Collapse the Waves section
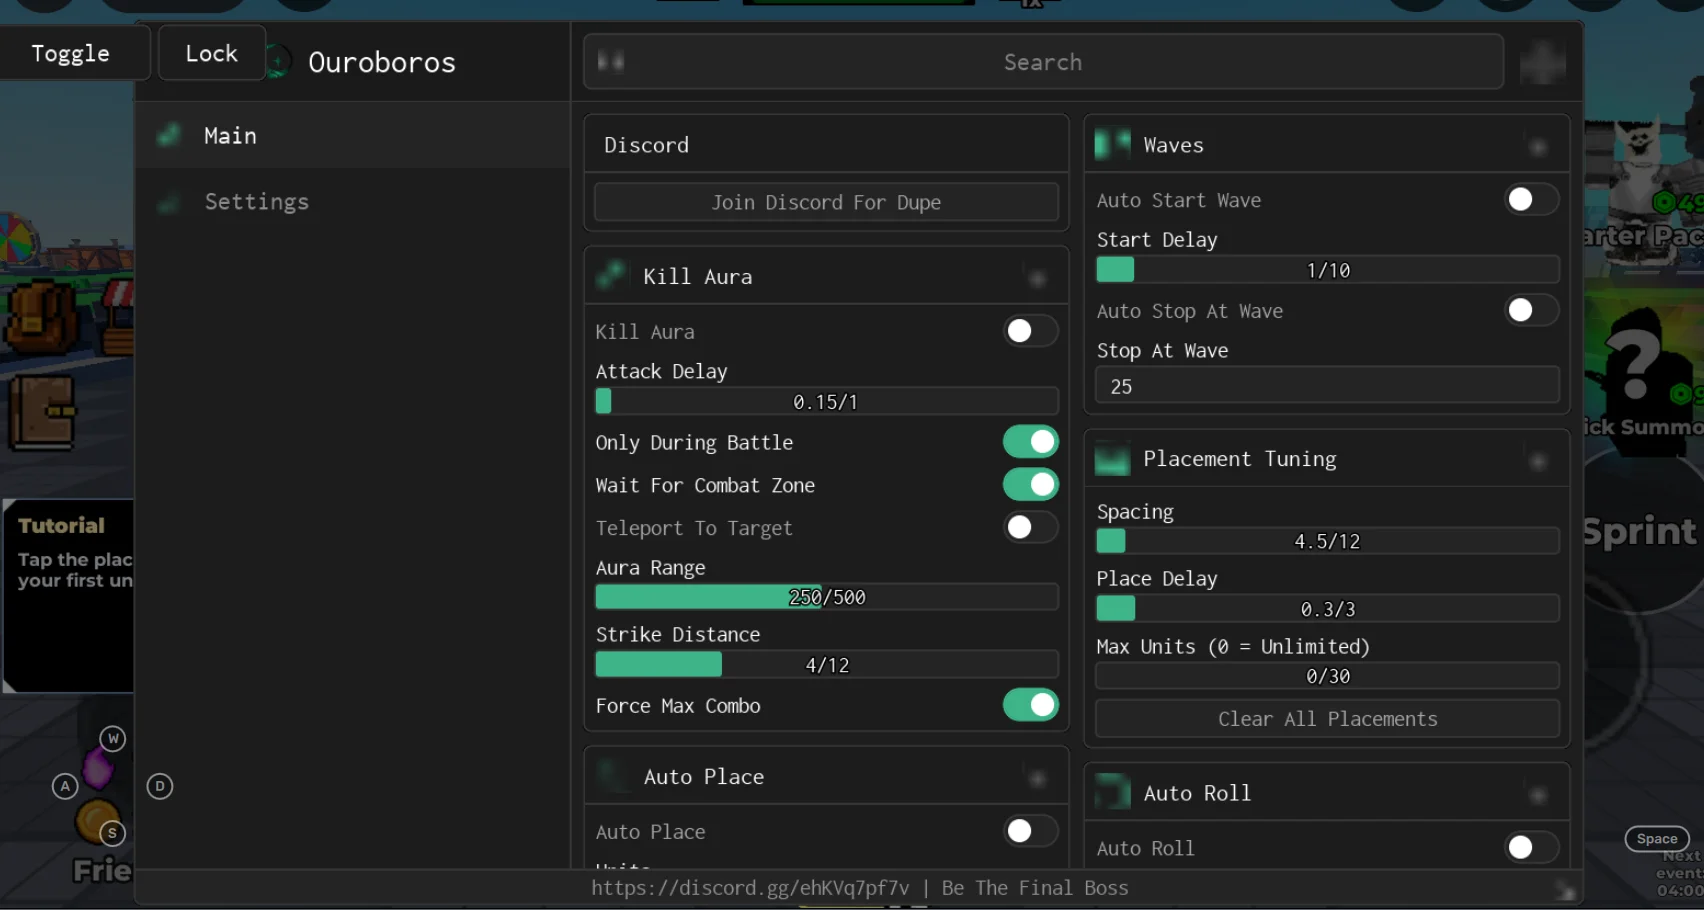The width and height of the screenshot is (1704, 910). click(x=1538, y=147)
